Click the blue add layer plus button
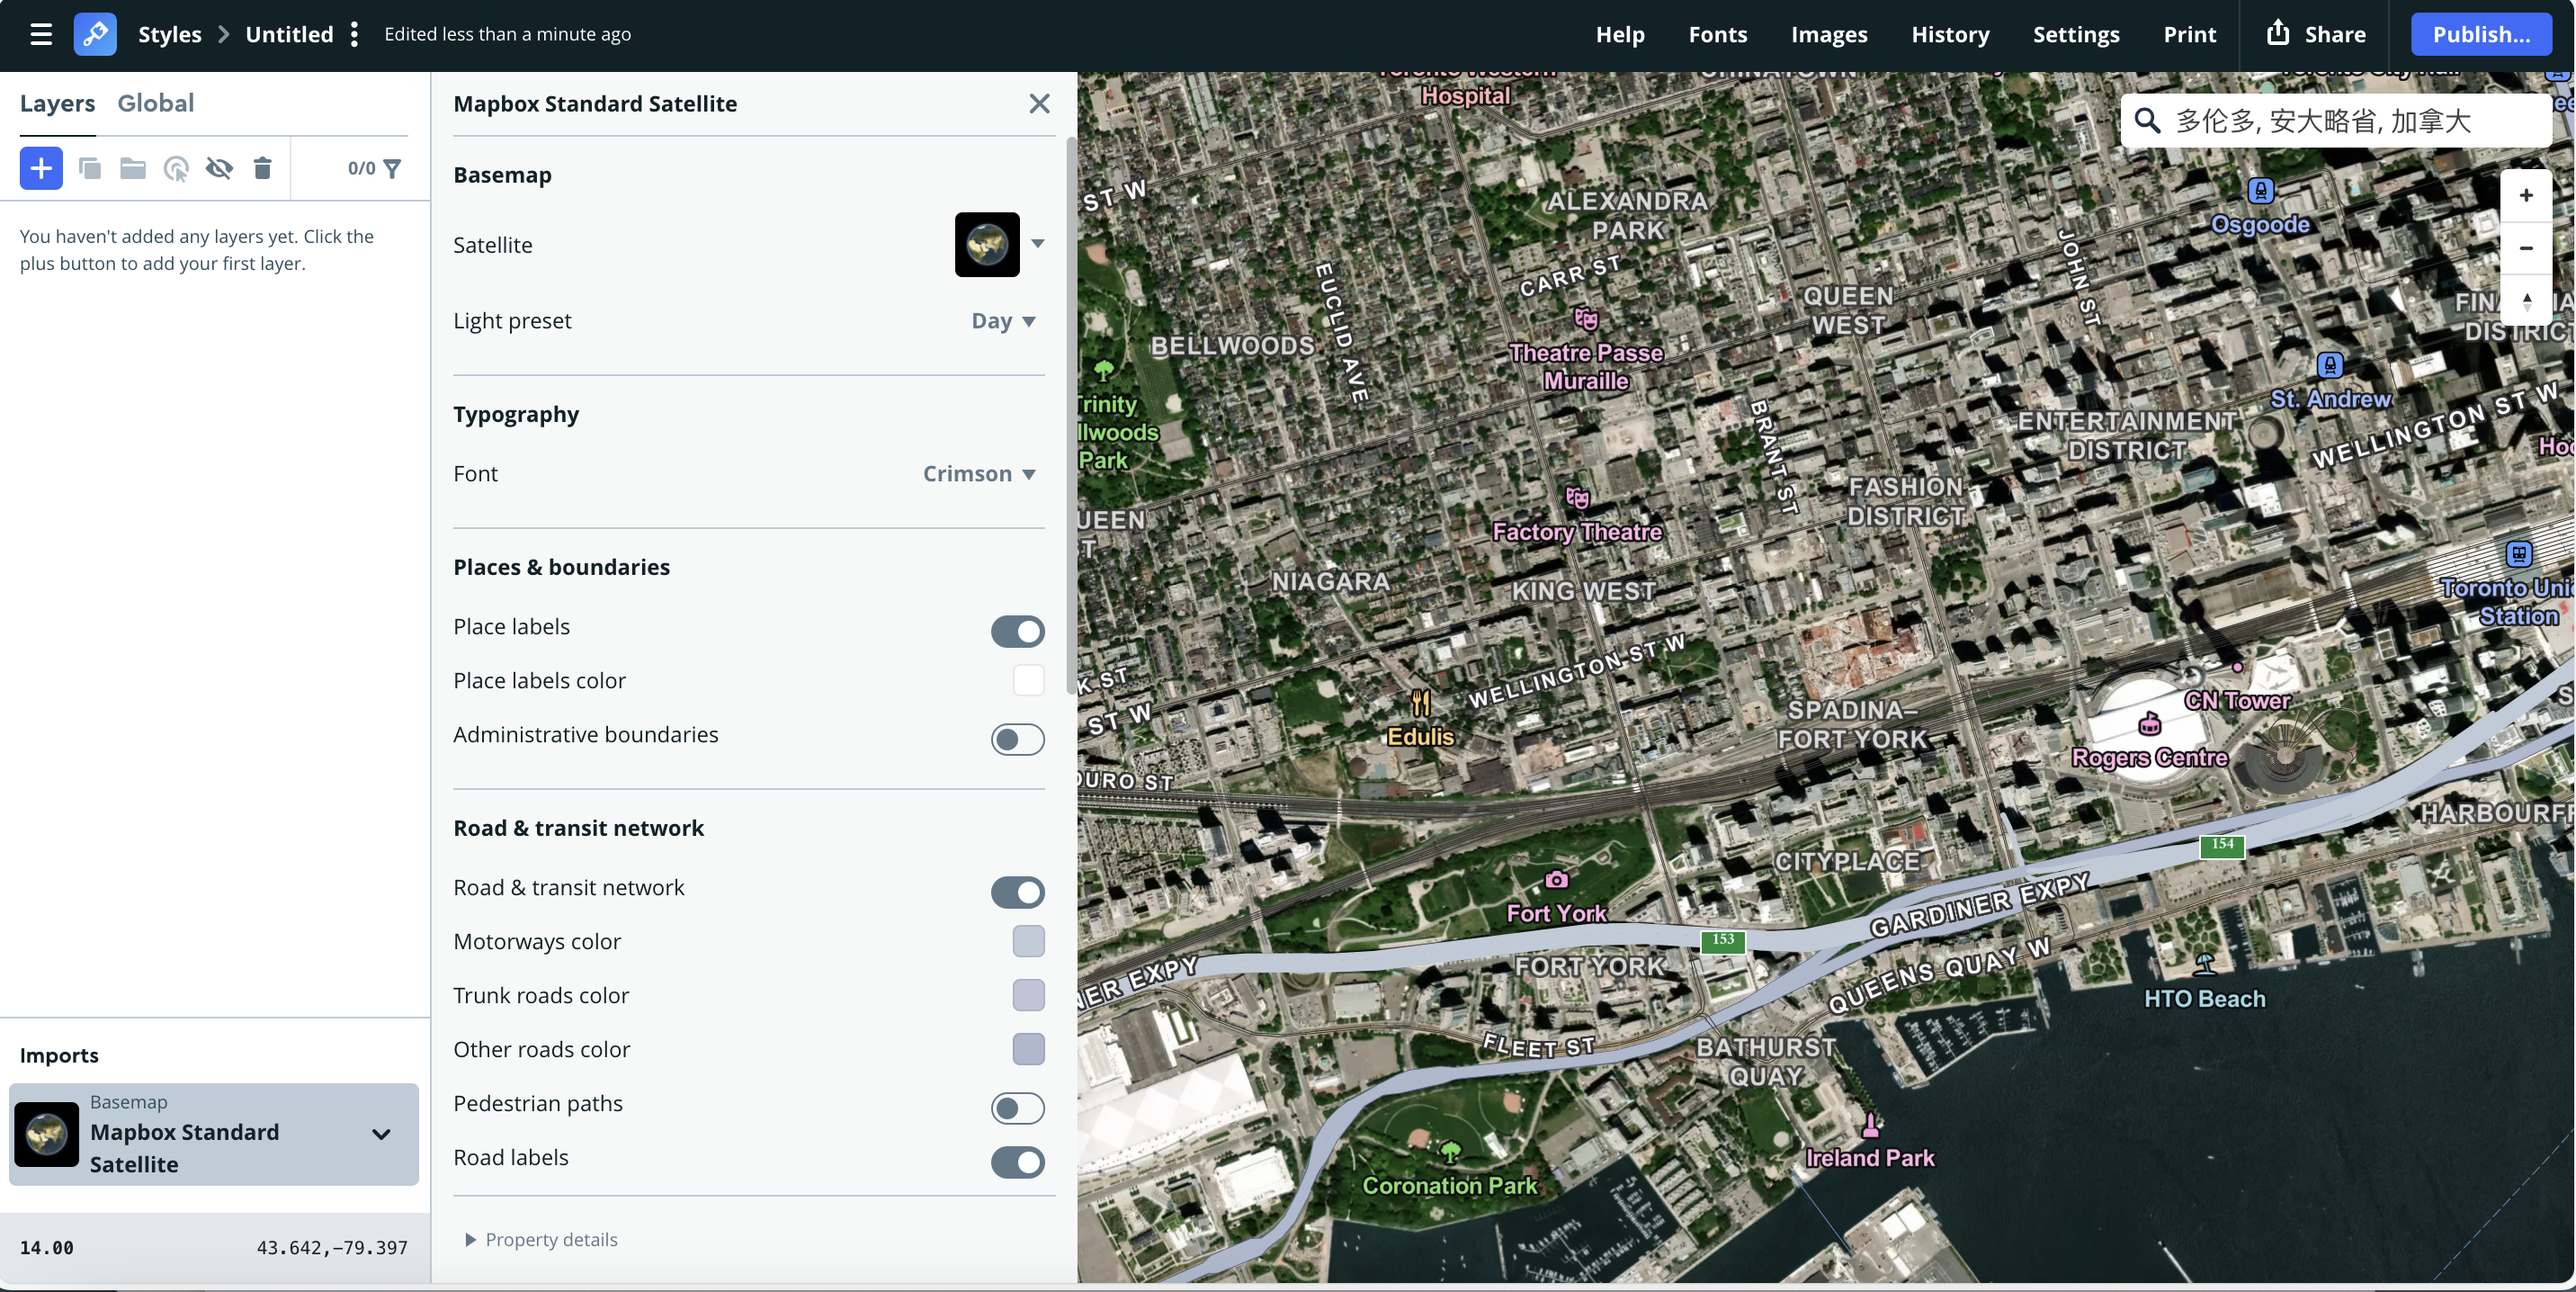 tap(41, 168)
